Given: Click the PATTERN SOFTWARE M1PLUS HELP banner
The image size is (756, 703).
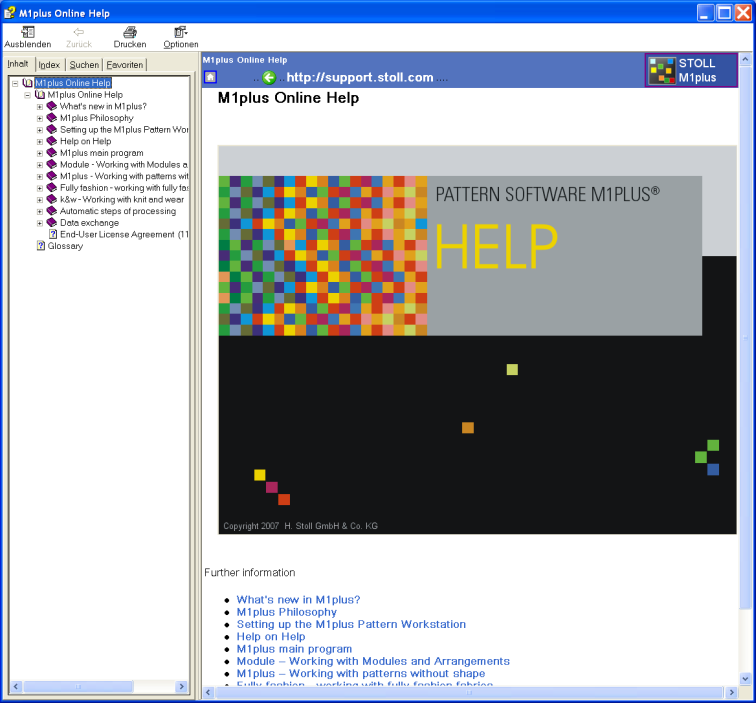Looking at the screenshot, I should pos(477,340).
